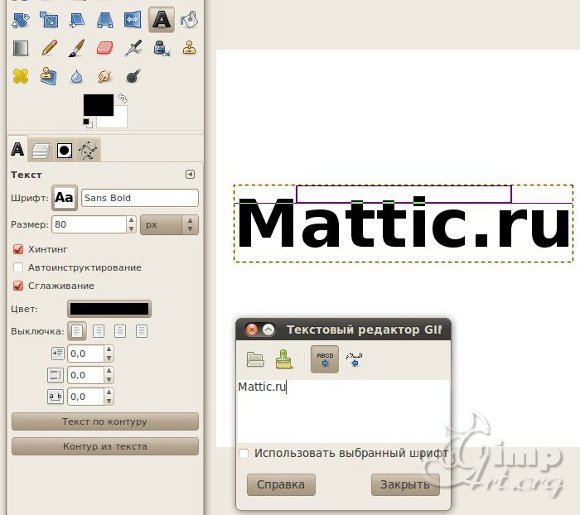
Task: Select filled justify alignment
Action: (x=142, y=331)
